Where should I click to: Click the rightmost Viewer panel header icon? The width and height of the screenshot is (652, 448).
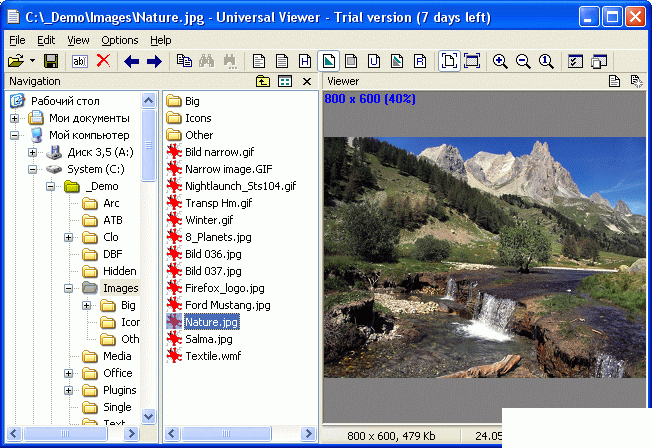(636, 81)
